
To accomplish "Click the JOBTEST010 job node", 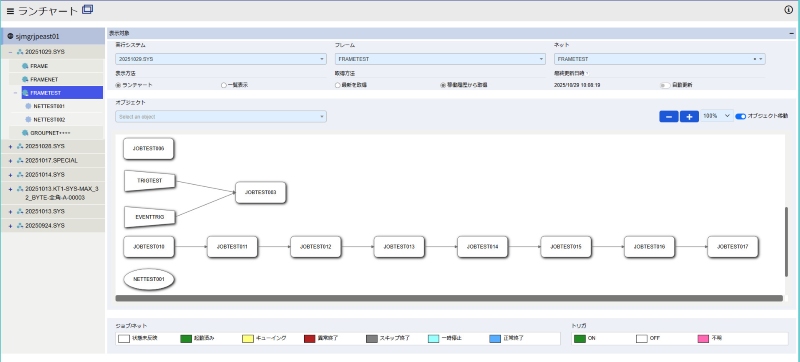I will 149,247.
